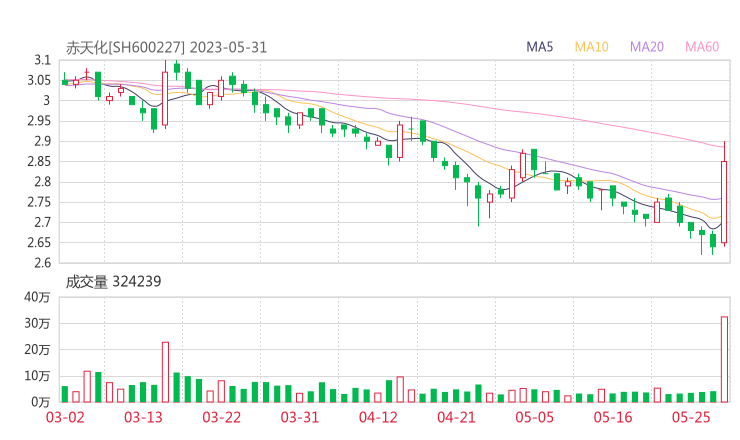Select the MA60 legend label
This screenshot has width=740, height=440.
point(702,47)
